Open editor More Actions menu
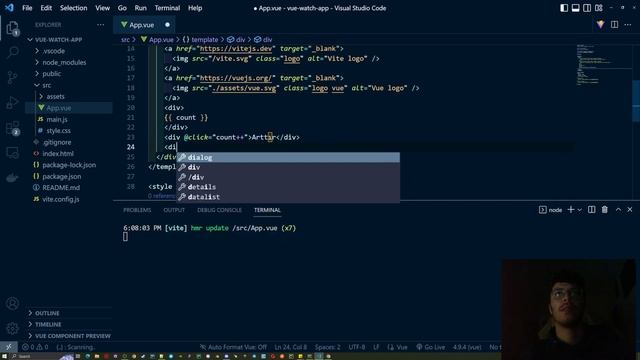The image size is (640, 360). 628,25
